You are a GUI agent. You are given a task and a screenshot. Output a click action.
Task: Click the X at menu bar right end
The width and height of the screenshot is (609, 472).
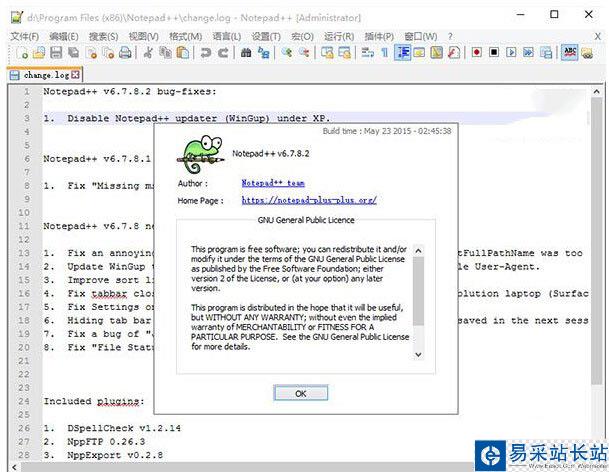coord(598,36)
